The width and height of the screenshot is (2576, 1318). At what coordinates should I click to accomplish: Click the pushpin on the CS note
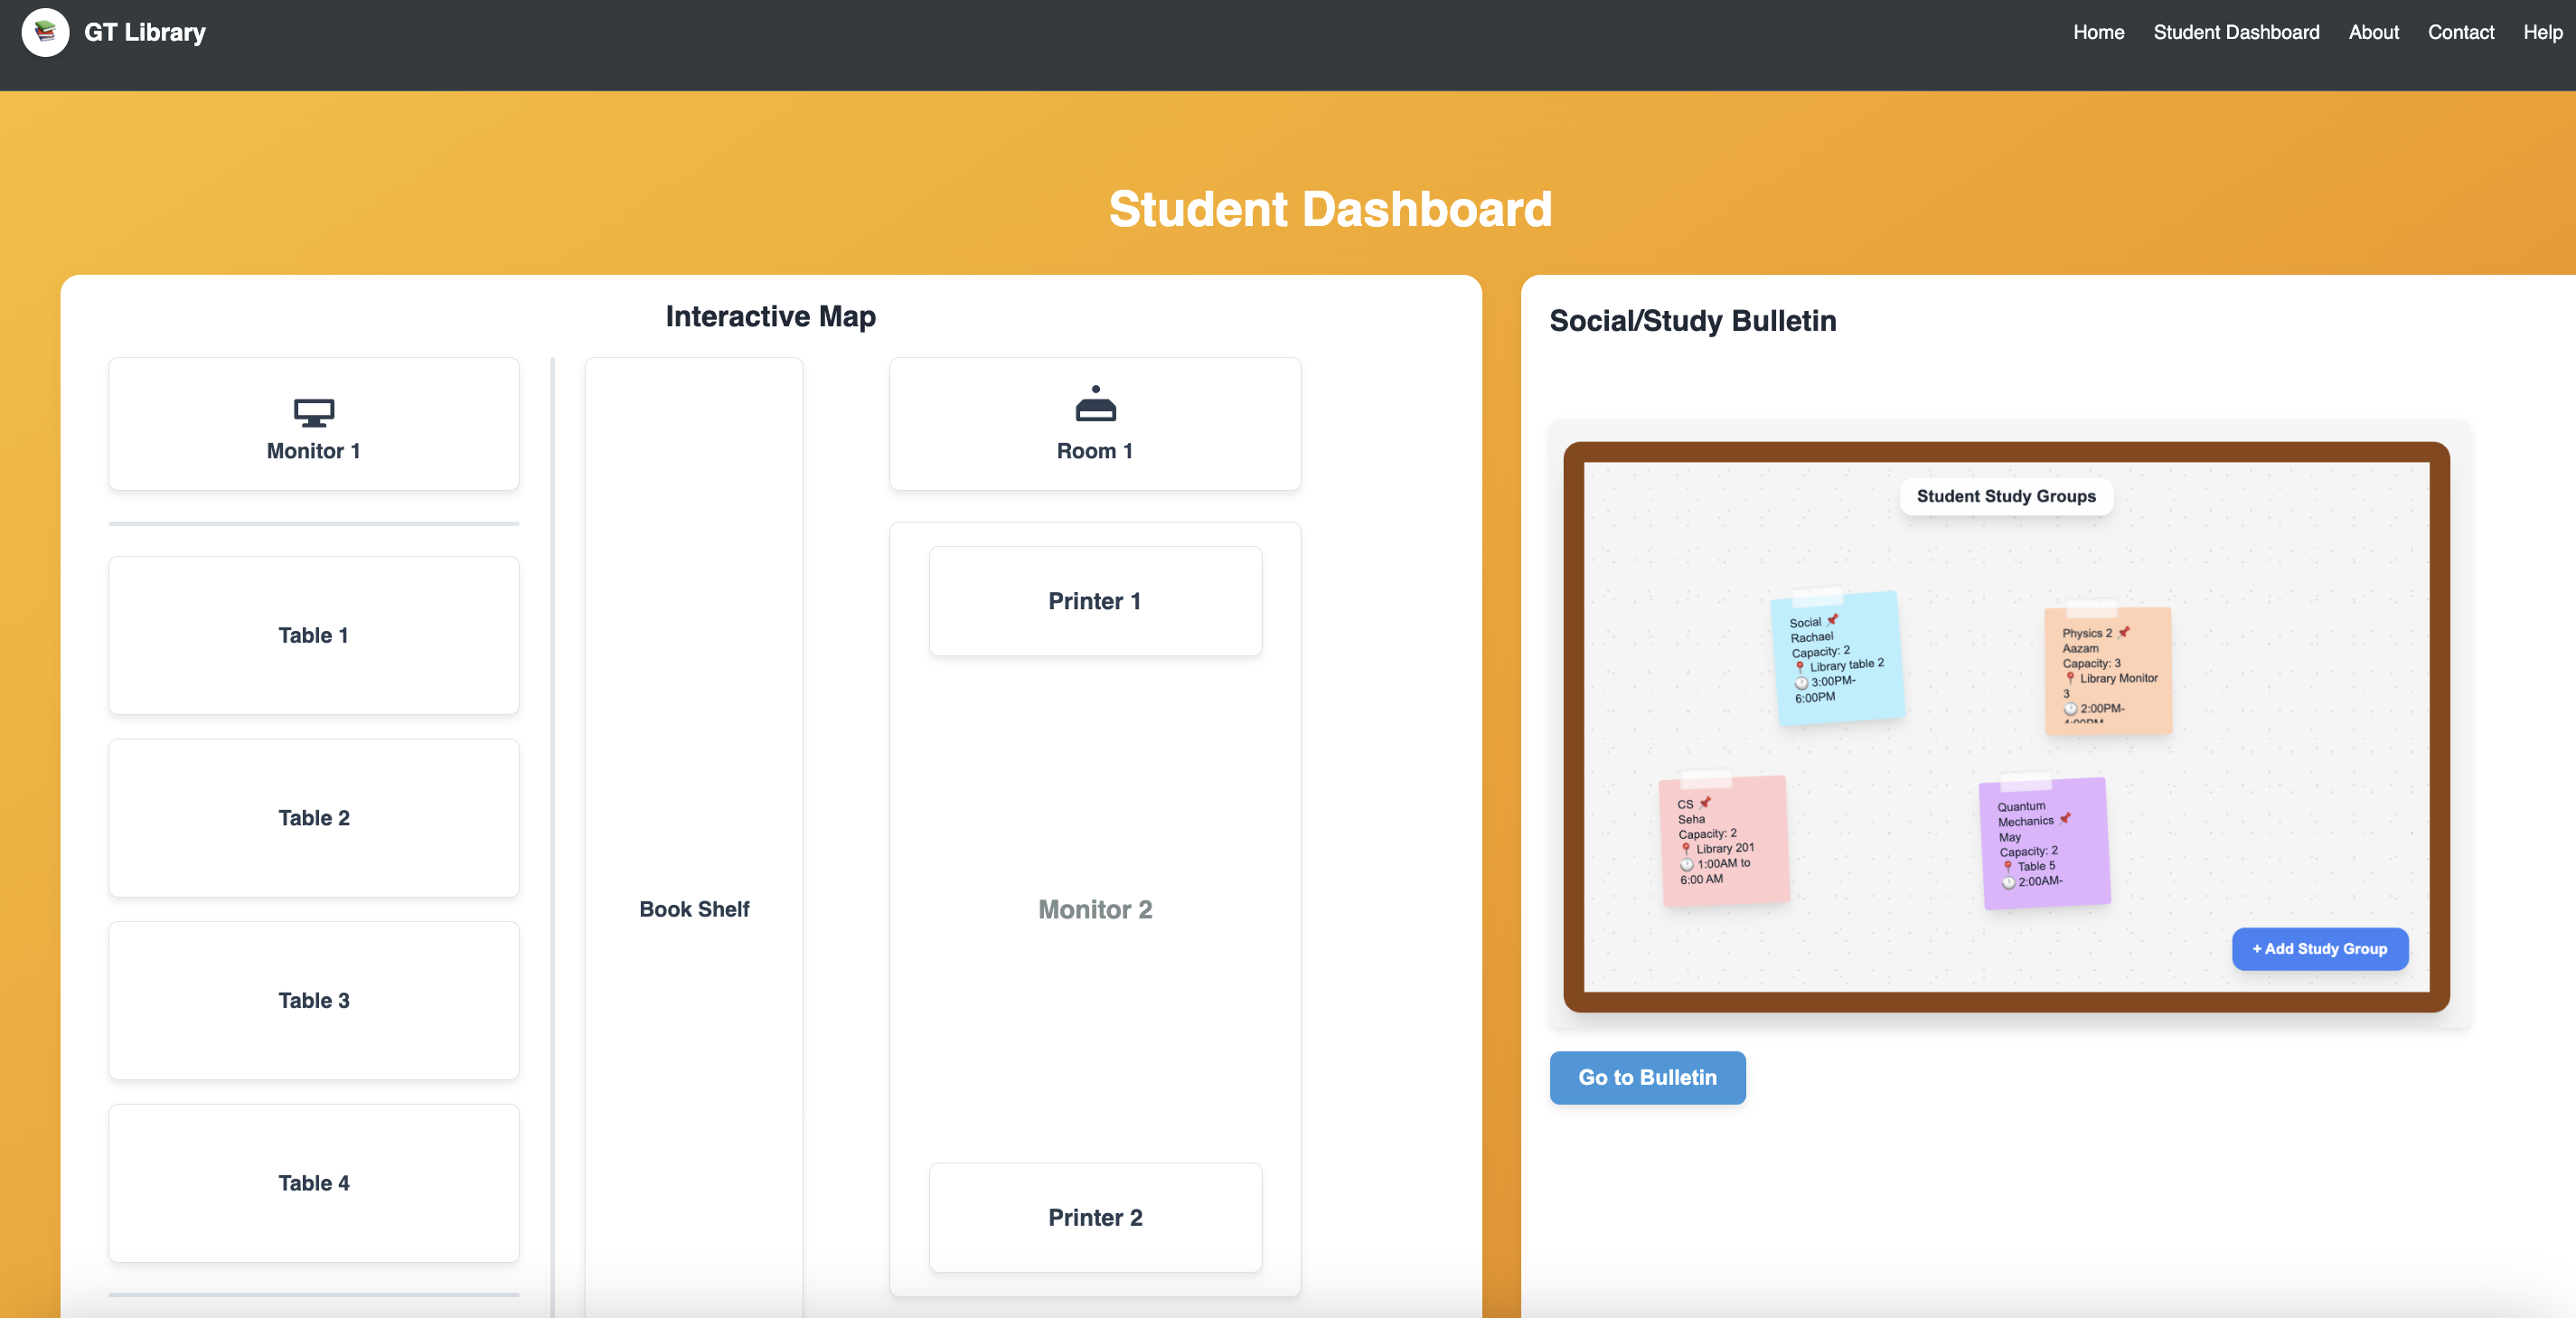coord(1706,802)
